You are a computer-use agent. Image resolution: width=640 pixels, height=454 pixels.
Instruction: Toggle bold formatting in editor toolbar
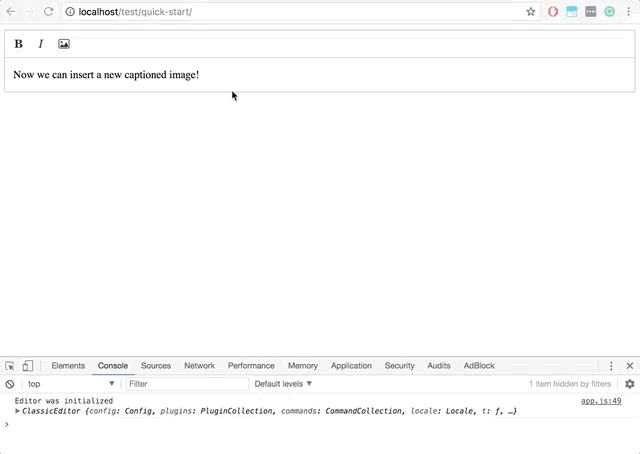point(19,44)
